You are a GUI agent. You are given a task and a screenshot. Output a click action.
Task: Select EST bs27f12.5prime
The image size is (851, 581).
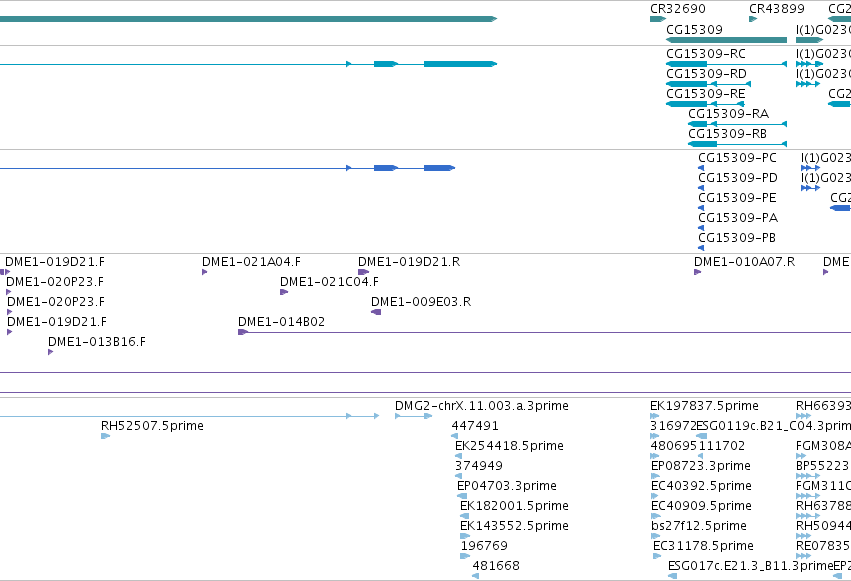coord(698,527)
